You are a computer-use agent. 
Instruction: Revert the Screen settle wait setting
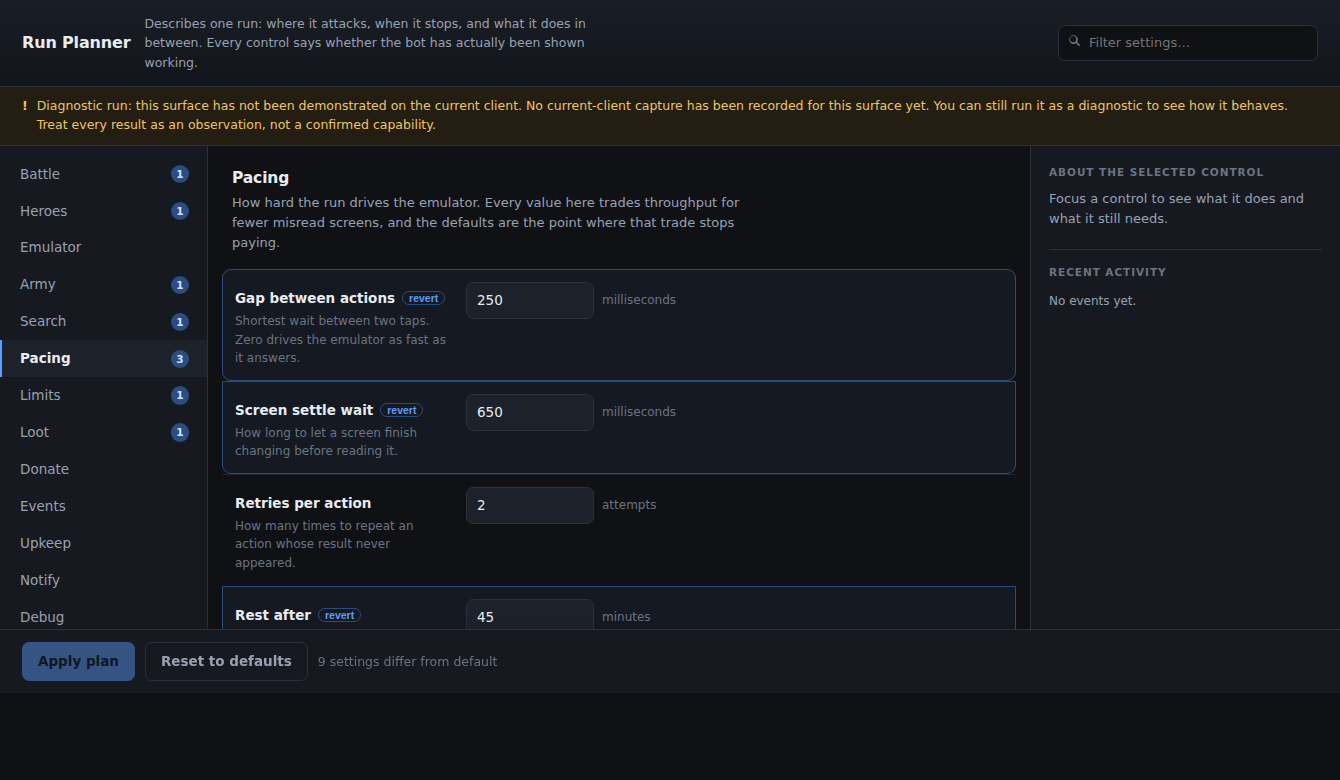402,410
